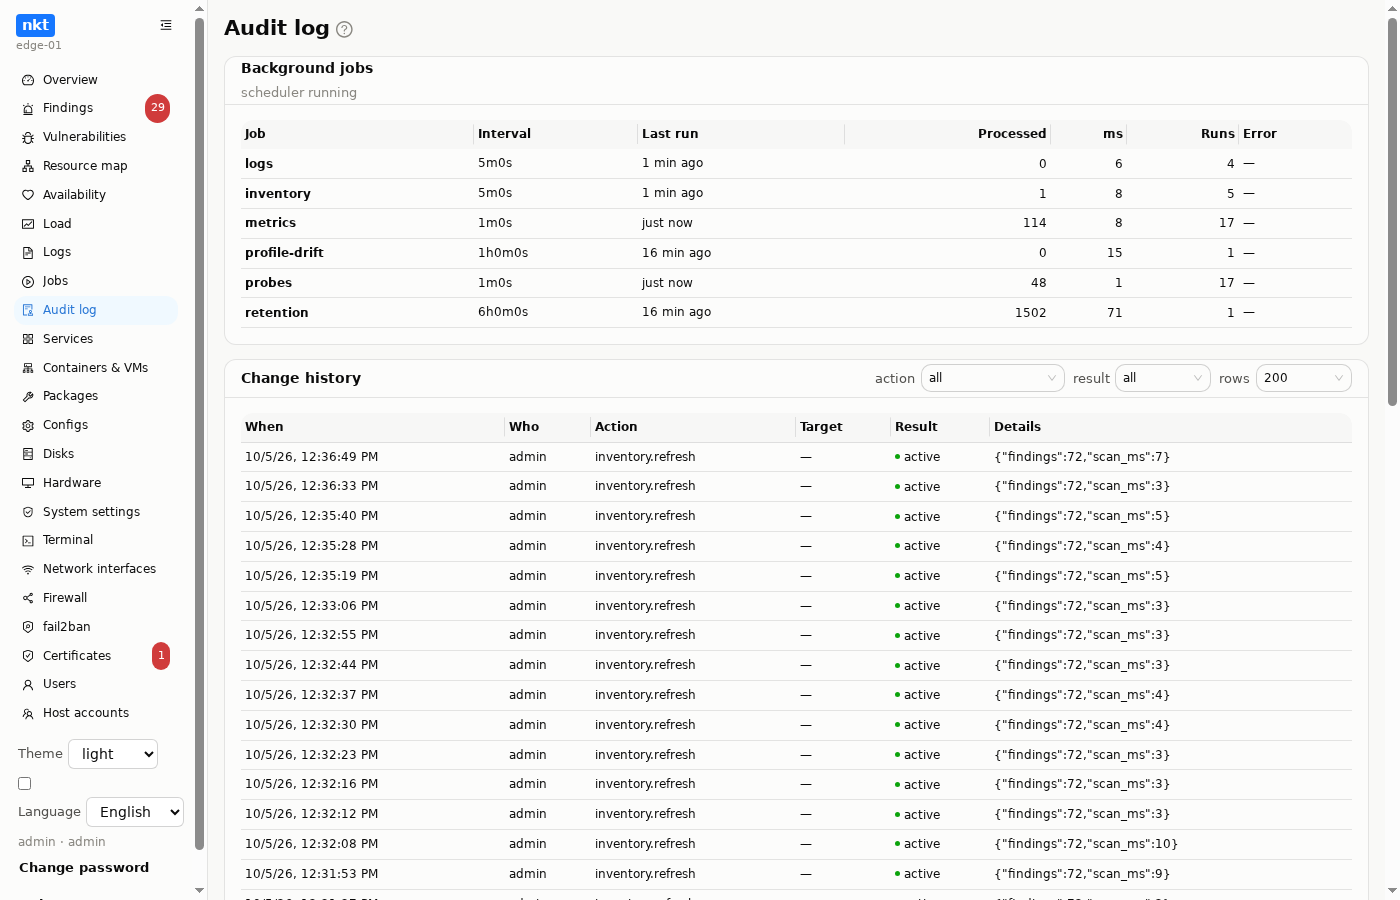Click the Change password link
This screenshot has height=900, width=1400.
click(x=84, y=868)
